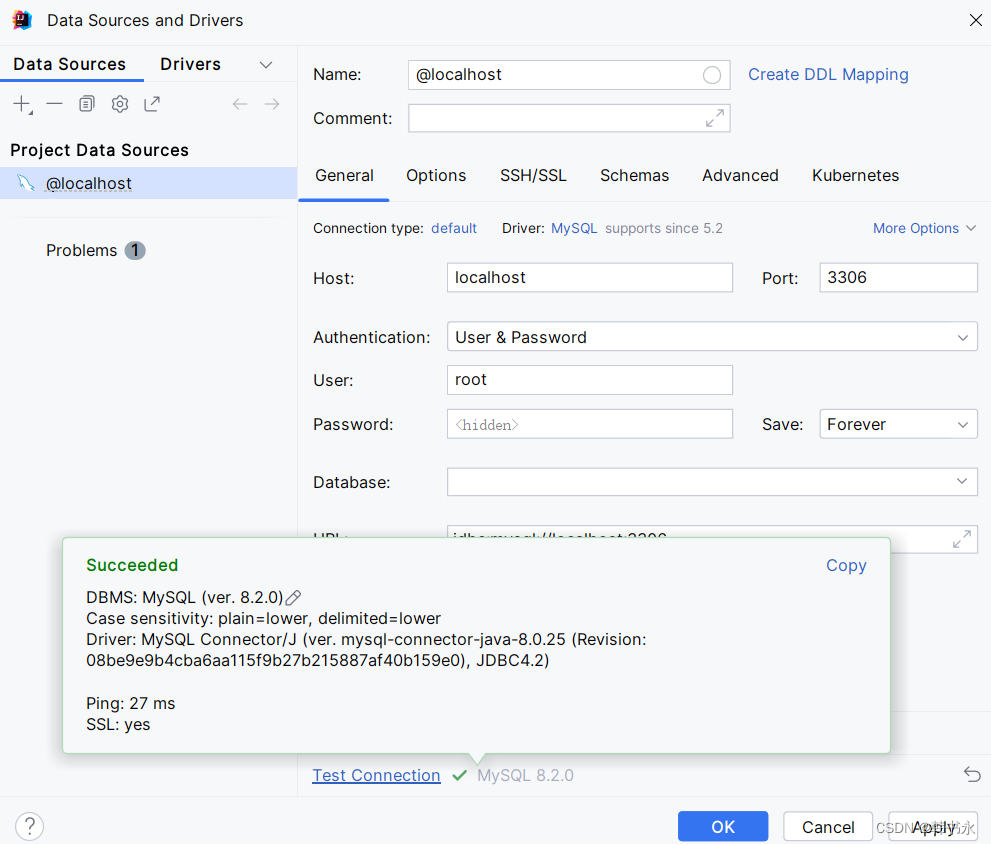This screenshot has width=991, height=844.
Task: Focus the Comment input field
Action: pyautogui.click(x=569, y=118)
